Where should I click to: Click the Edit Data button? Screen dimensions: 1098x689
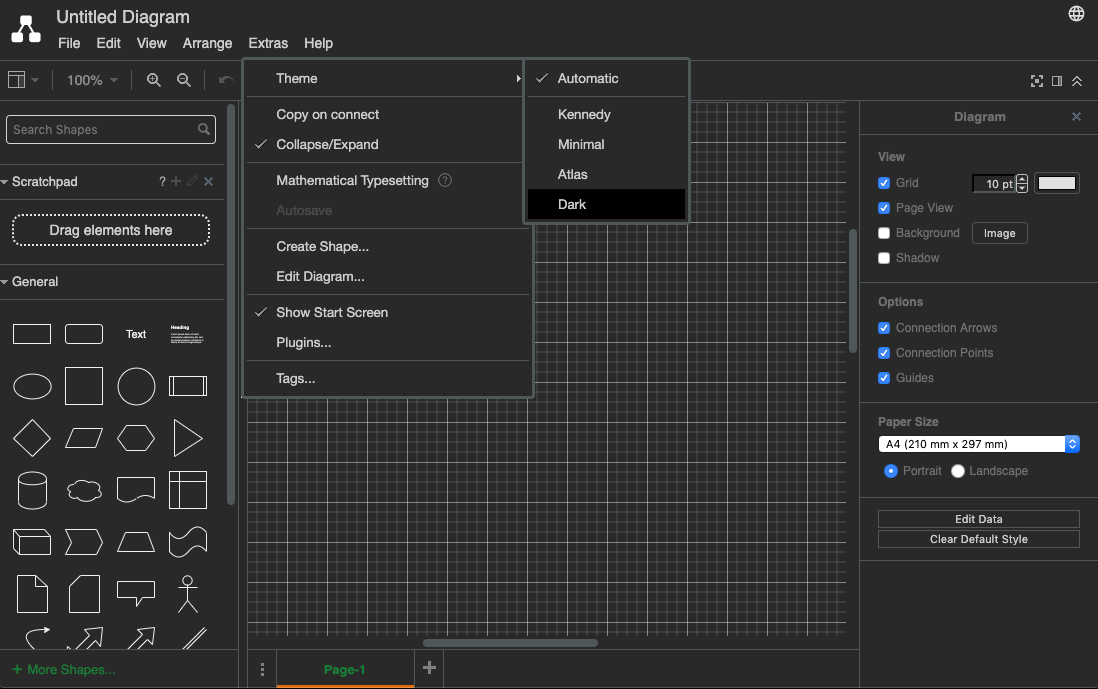click(979, 519)
